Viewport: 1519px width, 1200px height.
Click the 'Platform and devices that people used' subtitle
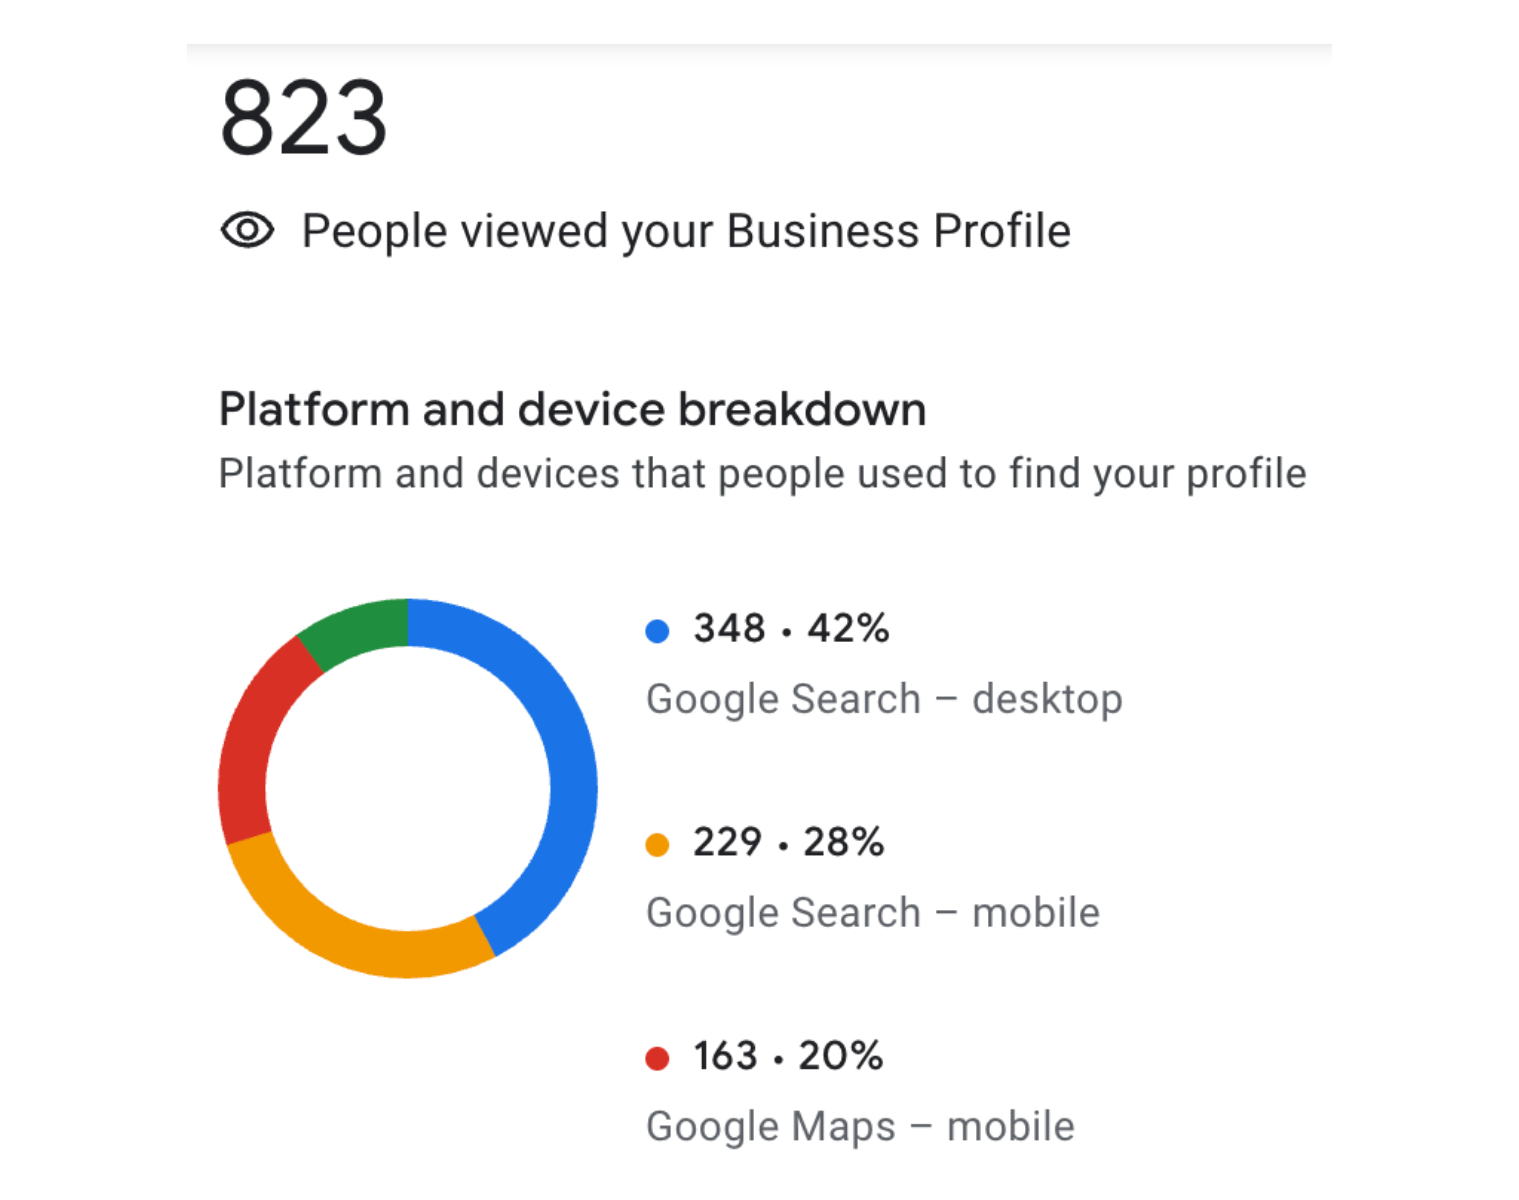tap(762, 473)
